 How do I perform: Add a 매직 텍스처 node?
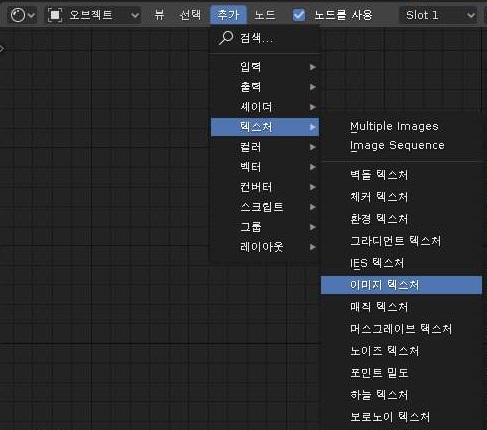(x=401, y=307)
